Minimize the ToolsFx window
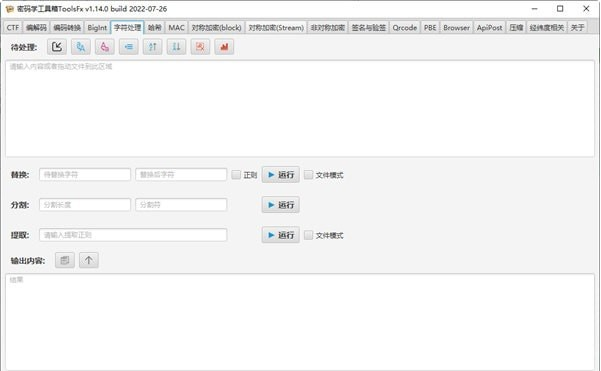 535,9
